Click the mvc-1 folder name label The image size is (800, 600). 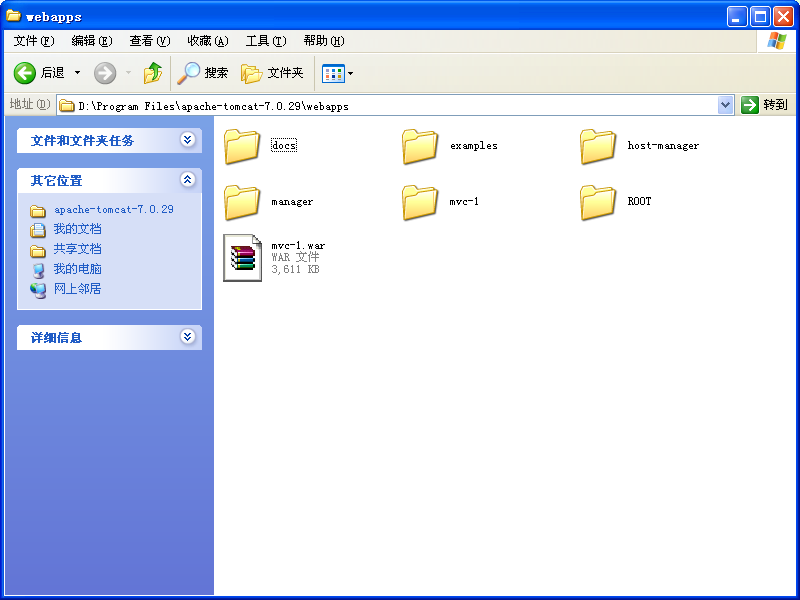pyautogui.click(x=464, y=202)
